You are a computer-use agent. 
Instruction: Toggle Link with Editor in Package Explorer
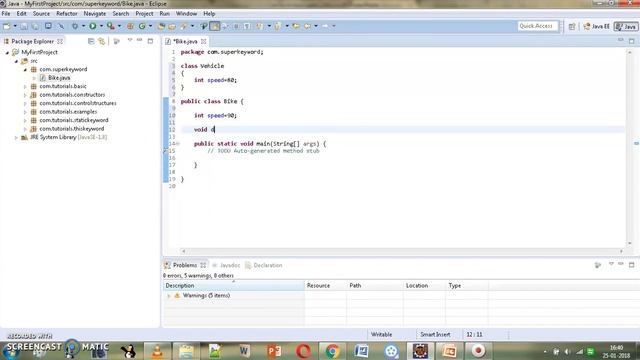102,41
